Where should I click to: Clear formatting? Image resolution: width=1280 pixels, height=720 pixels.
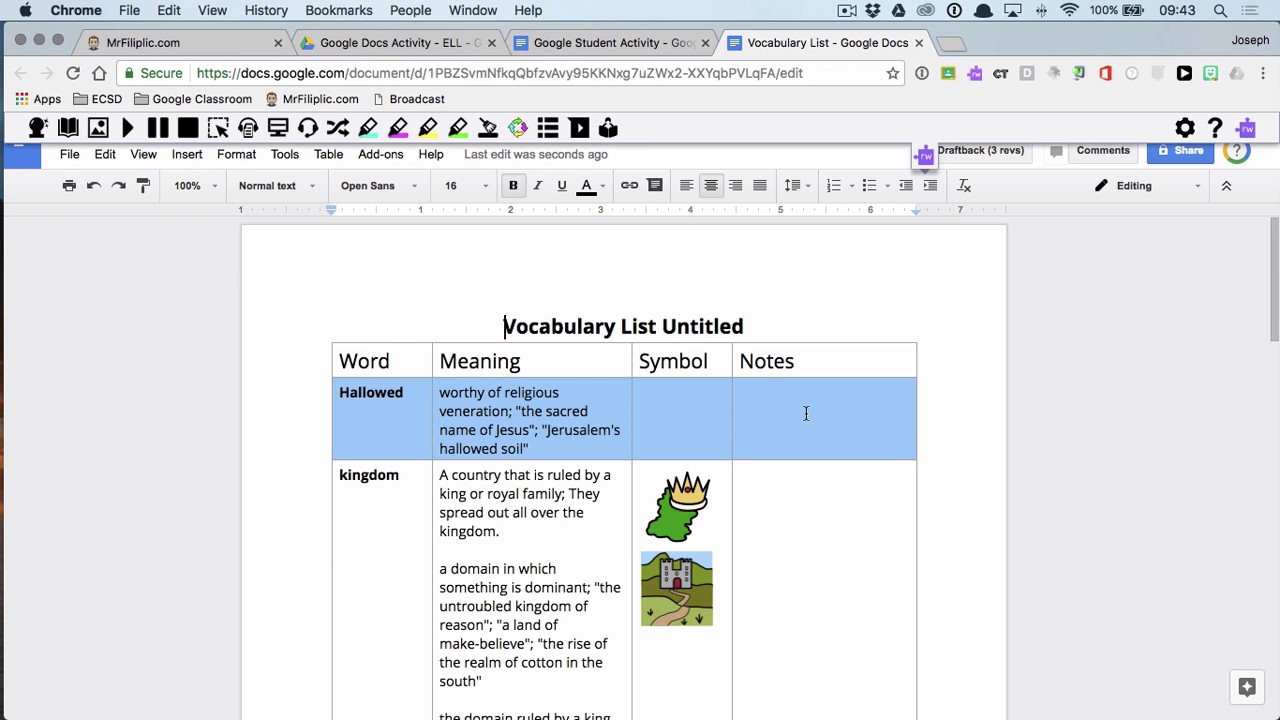coord(964,186)
